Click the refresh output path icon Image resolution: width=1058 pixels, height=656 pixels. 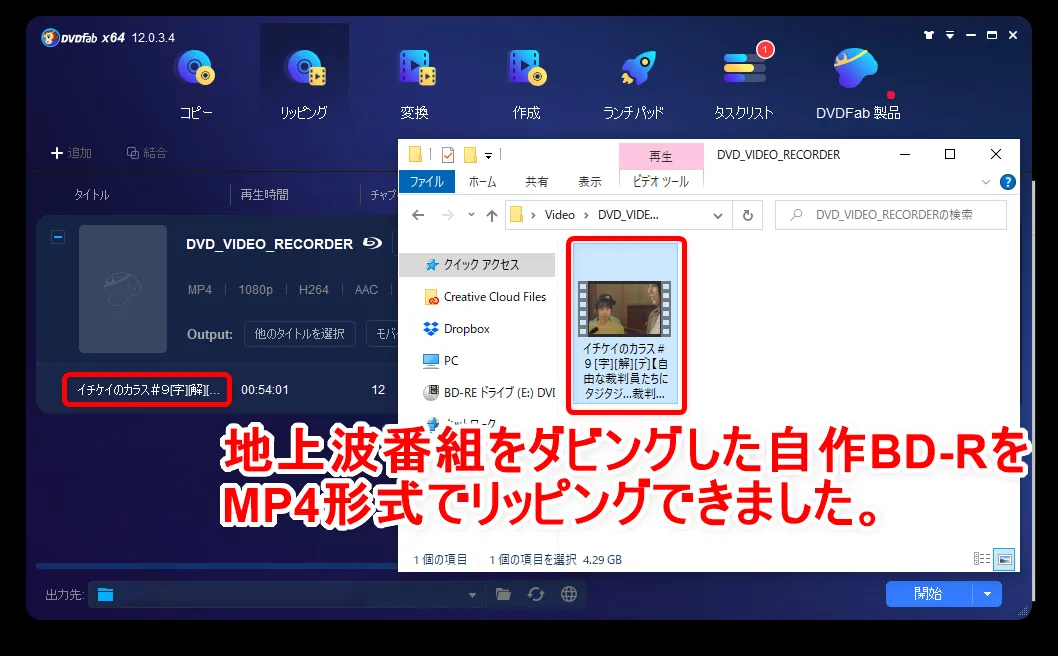536,594
